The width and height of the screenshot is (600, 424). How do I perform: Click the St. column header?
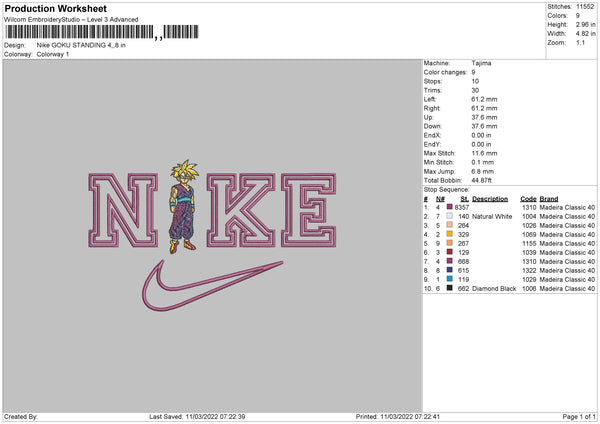pos(465,199)
